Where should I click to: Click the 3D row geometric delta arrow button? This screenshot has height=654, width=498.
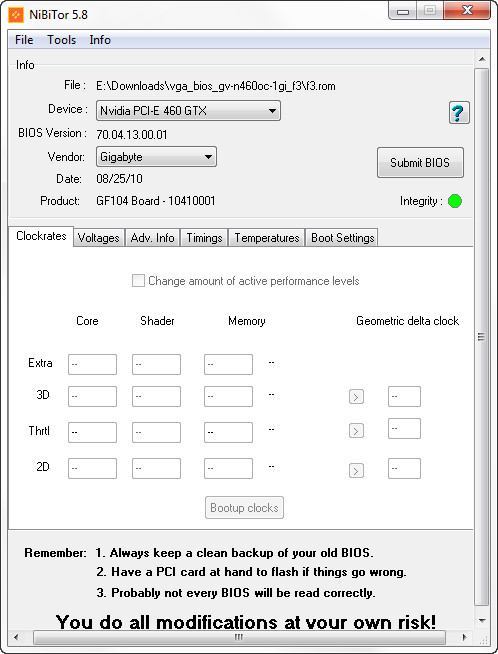point(356,397)
